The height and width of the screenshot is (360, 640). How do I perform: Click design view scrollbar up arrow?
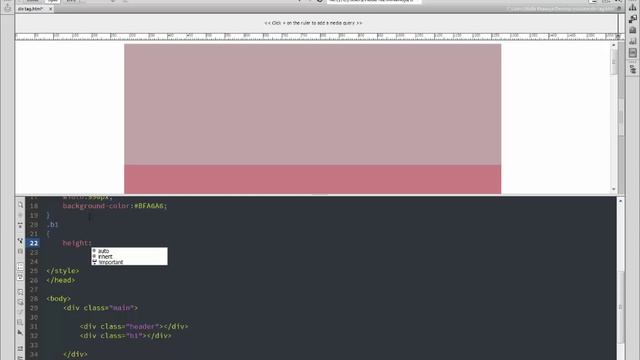[x=613, y=45]
